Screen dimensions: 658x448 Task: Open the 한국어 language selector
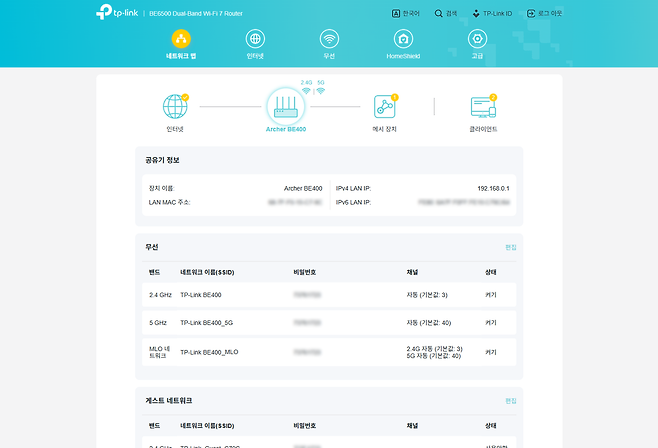[x=404, y=14]
